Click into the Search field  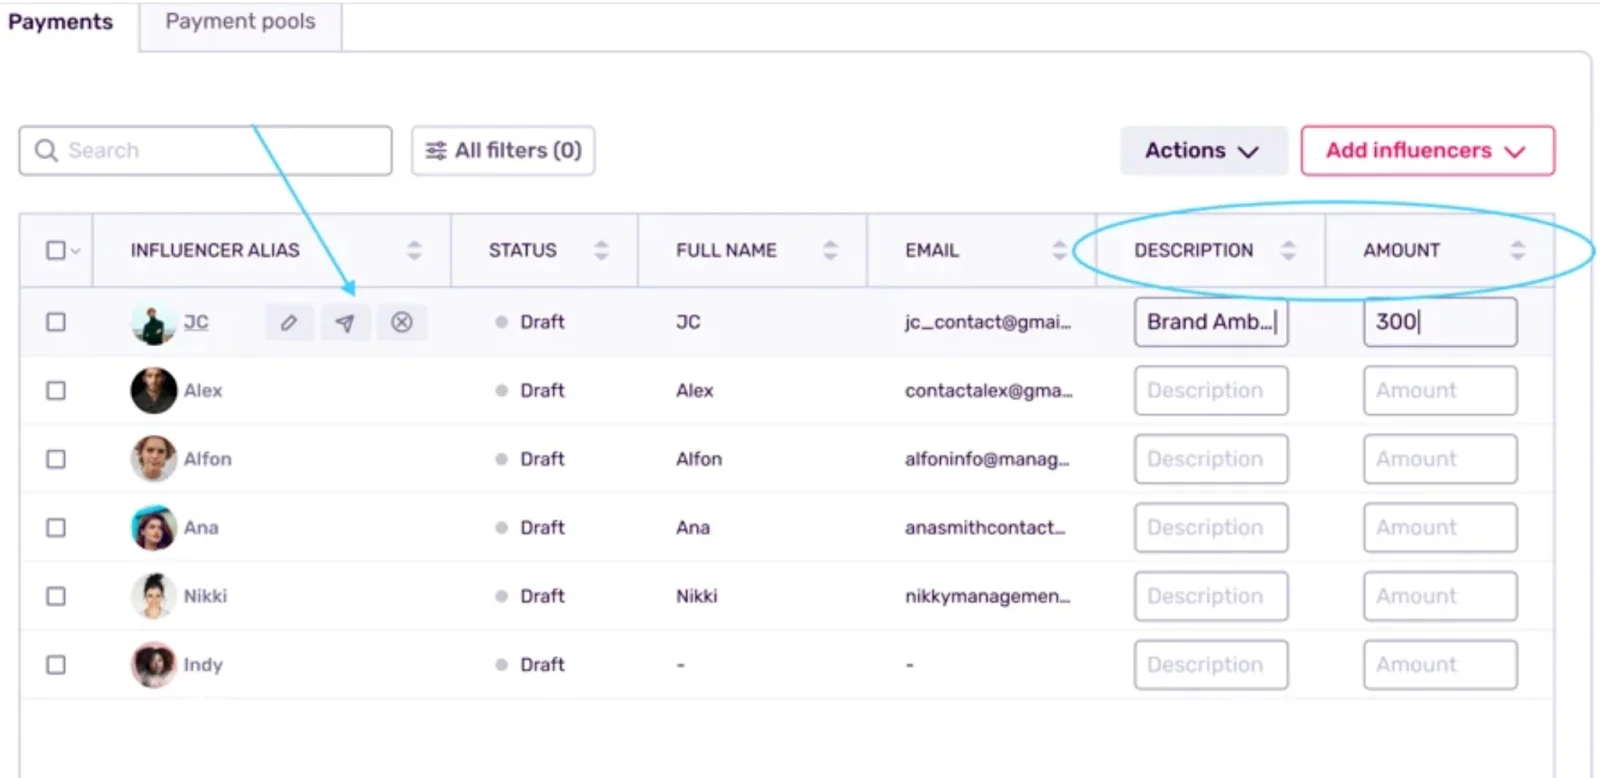(x=205, y=150)
